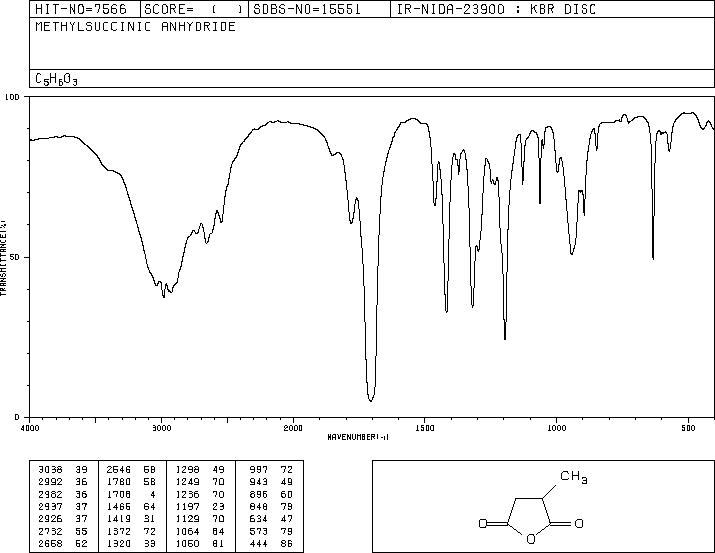The image size is (715, 553).
Task: Select the 1064 peak table entry
Action: point(187,531)
